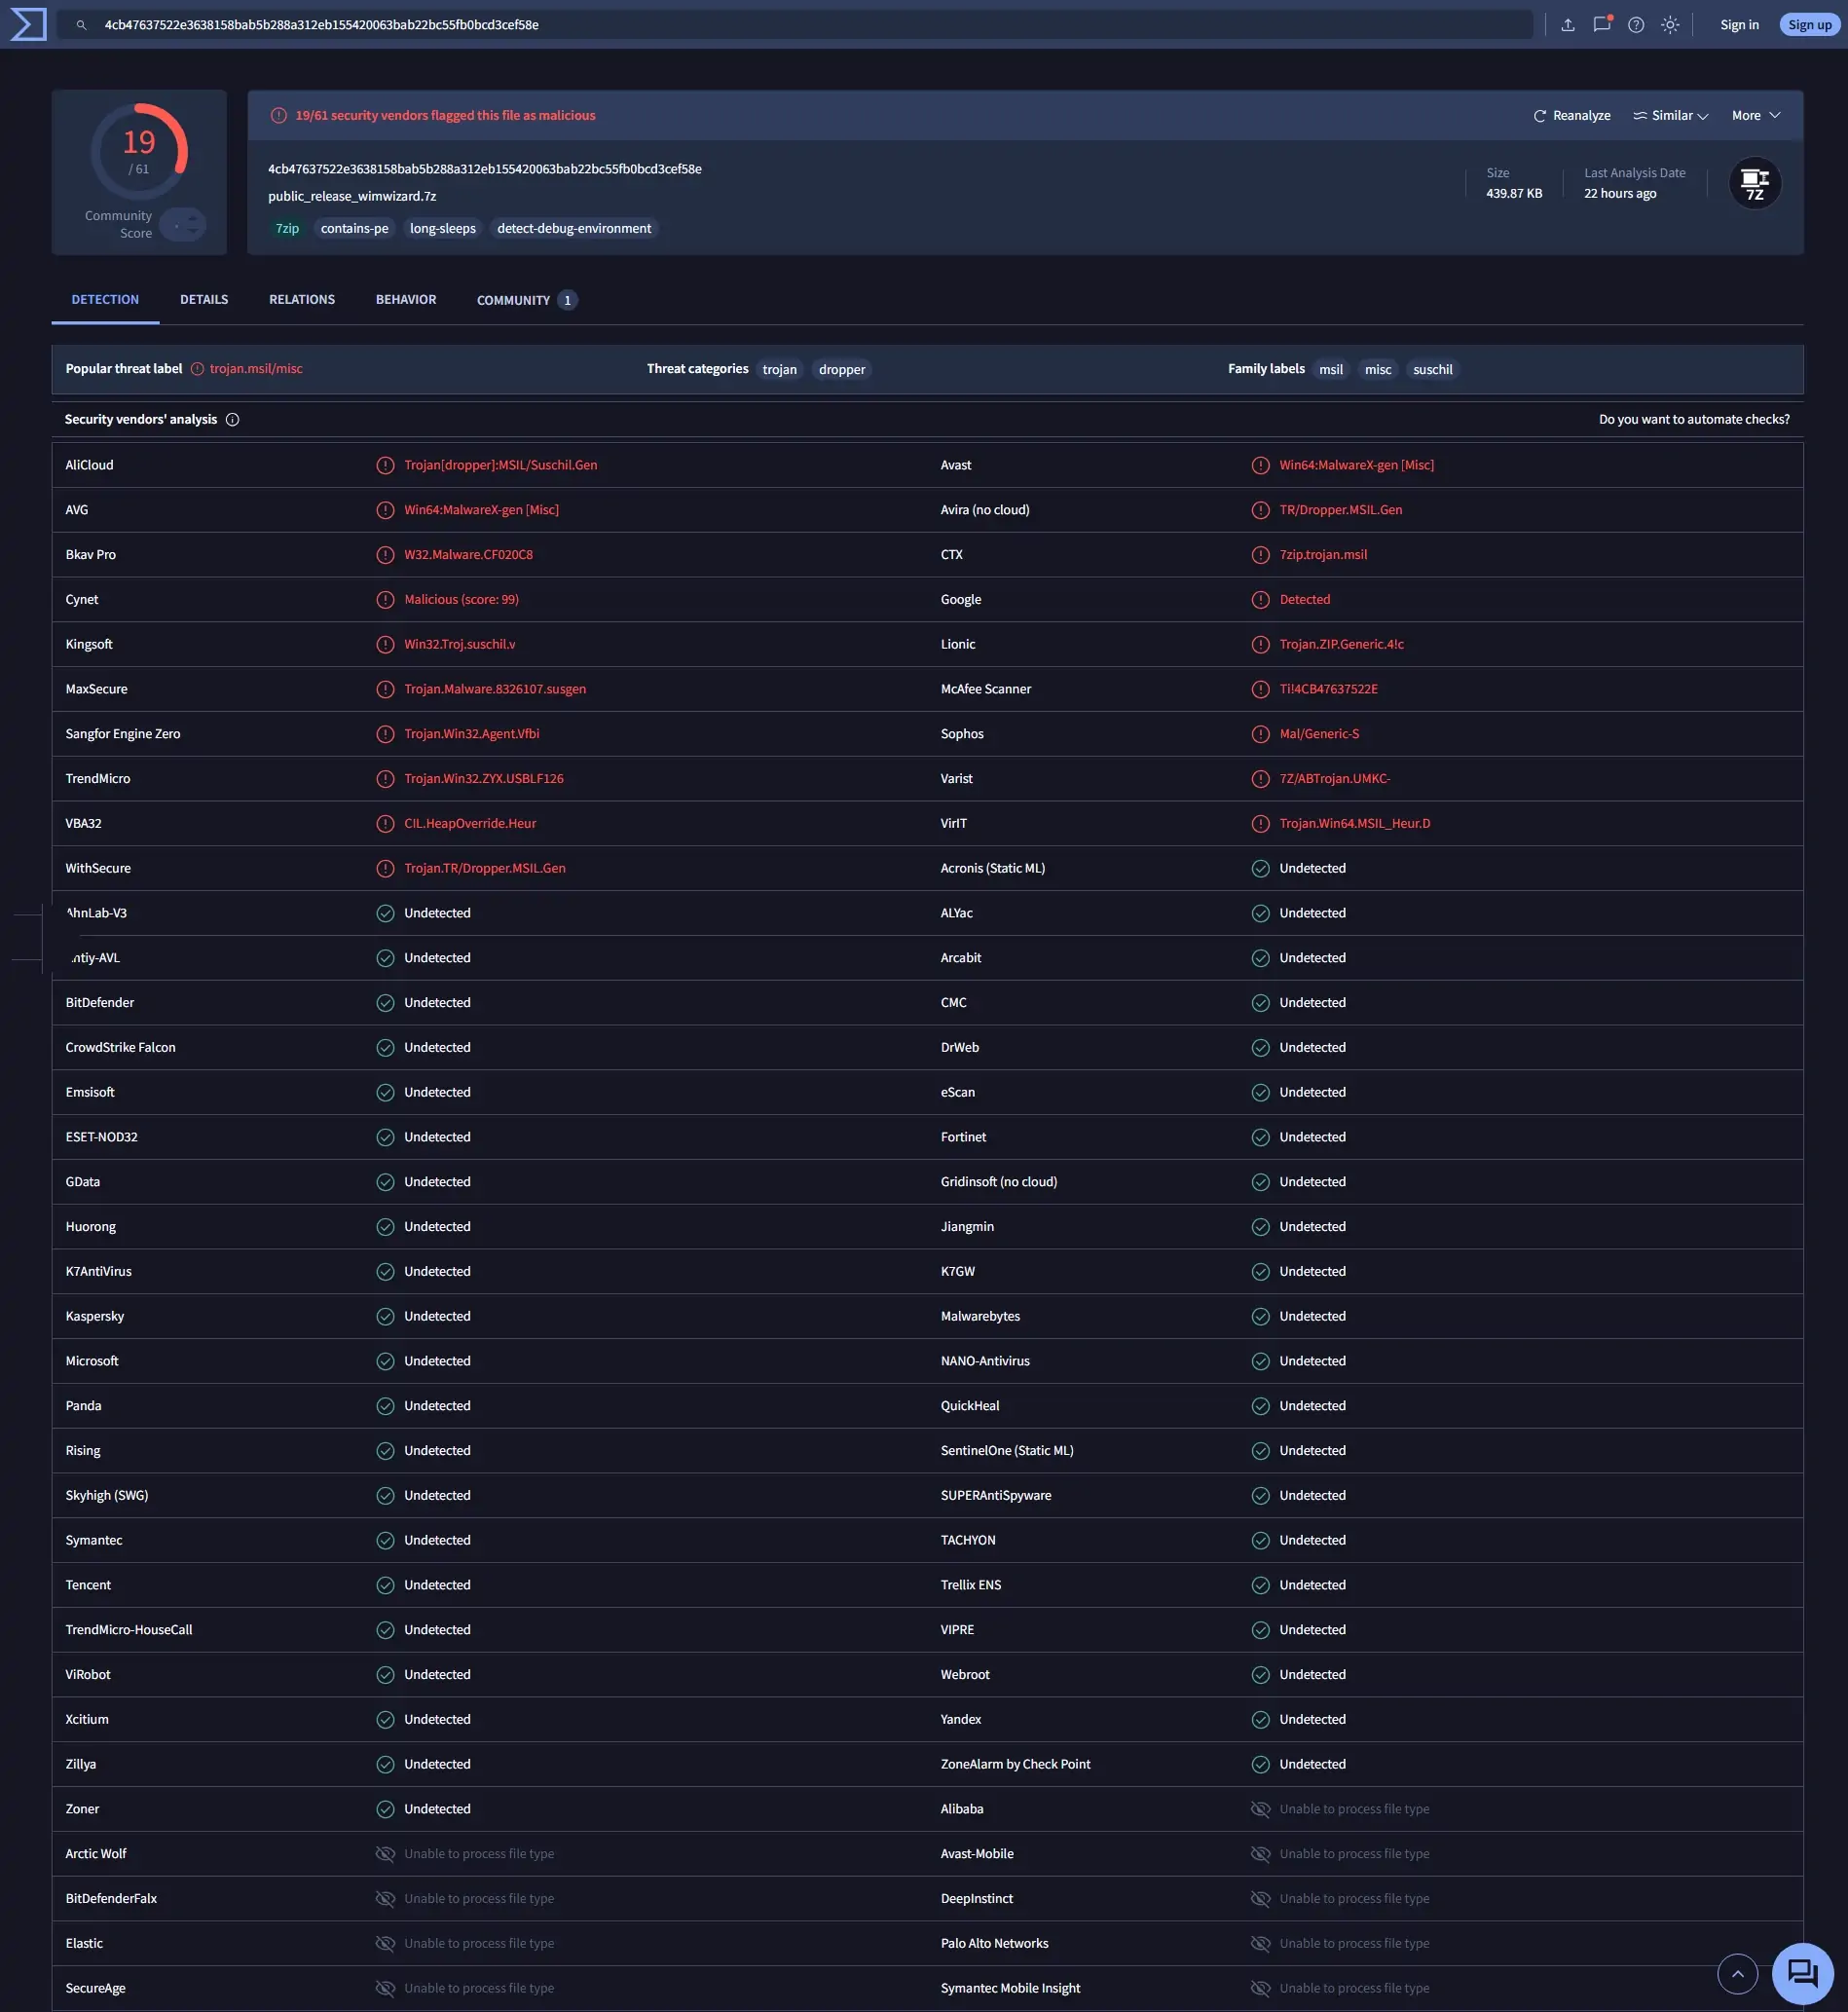The image size is (1848, 2012).
Task: Toggle the Community Score vote control
Action: (x=183, y=225)
